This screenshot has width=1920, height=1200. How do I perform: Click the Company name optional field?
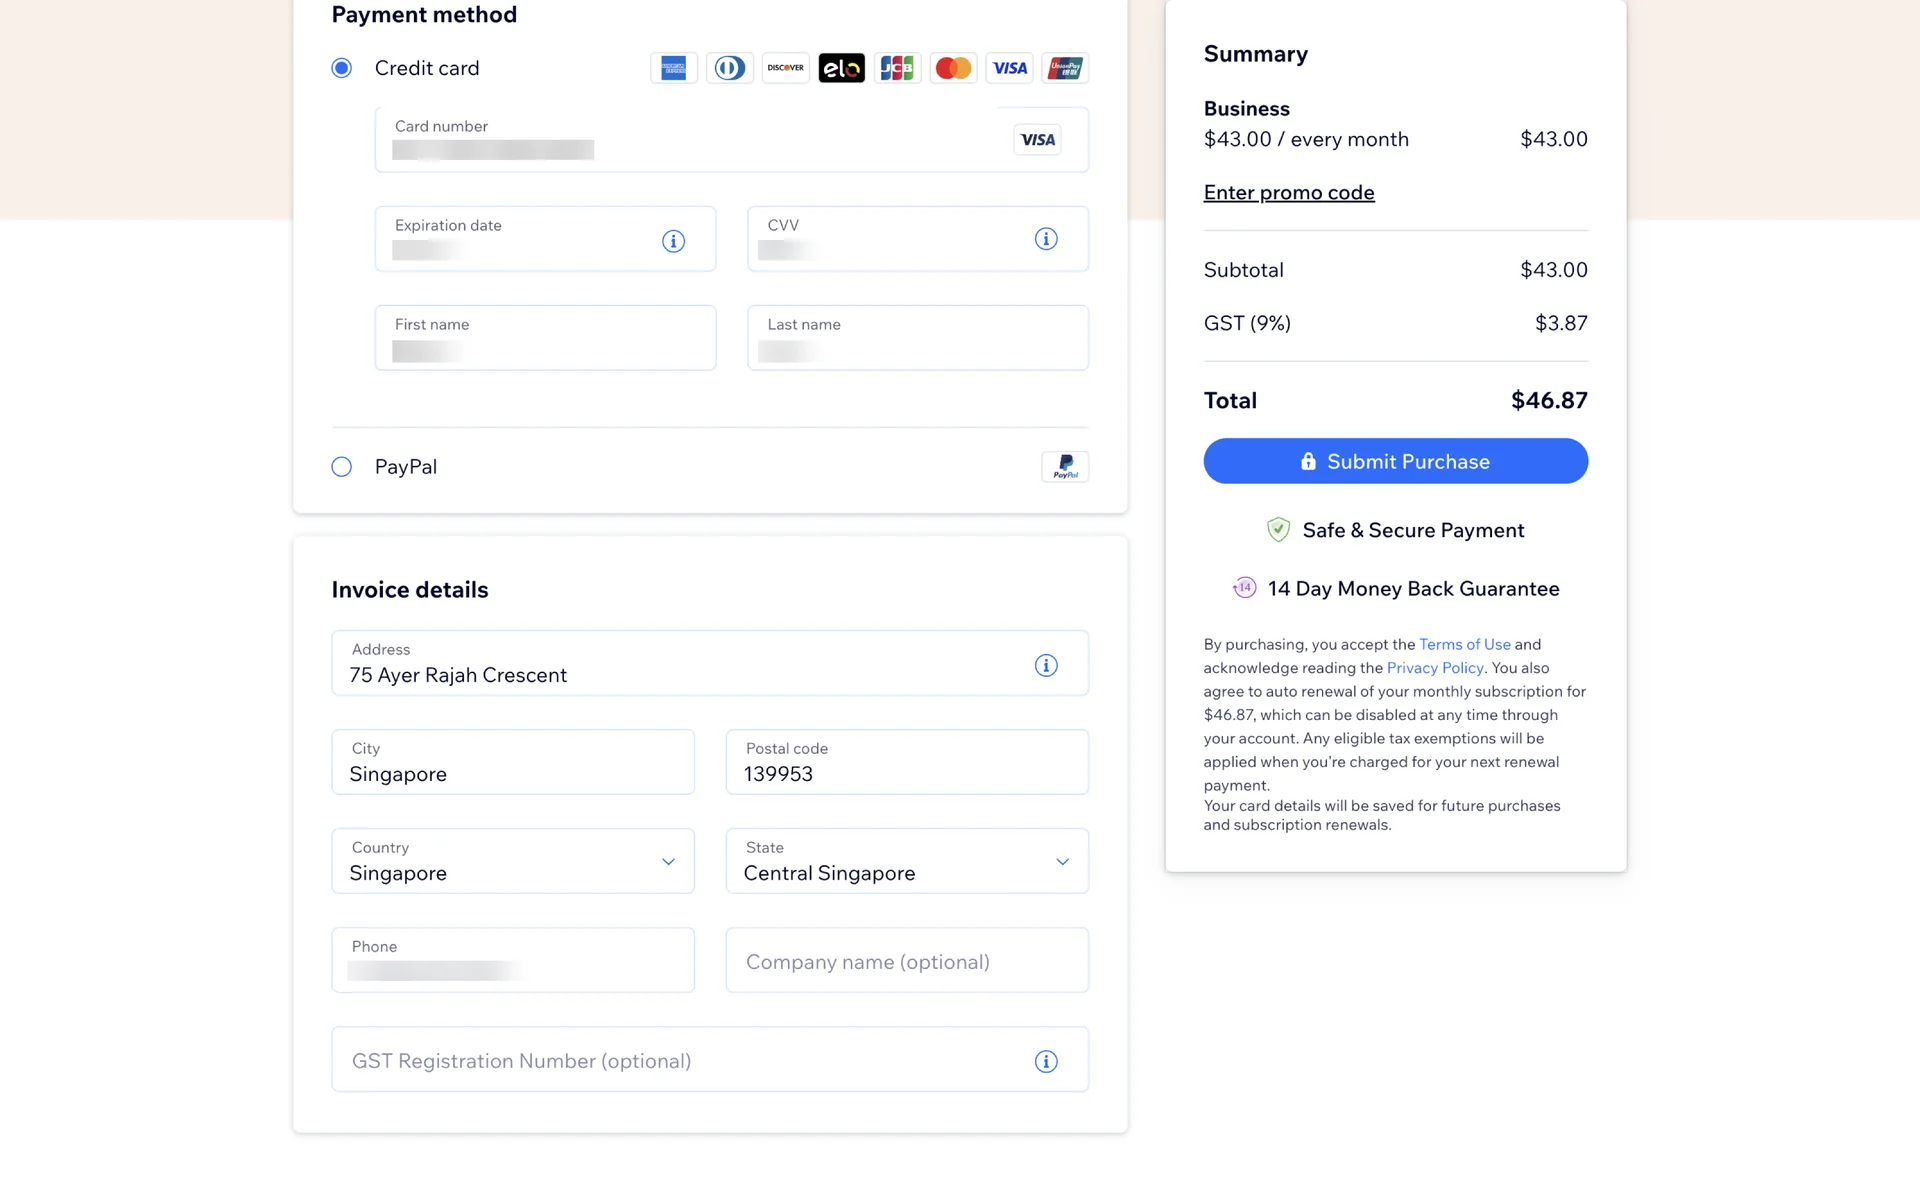tap(906, 961)
